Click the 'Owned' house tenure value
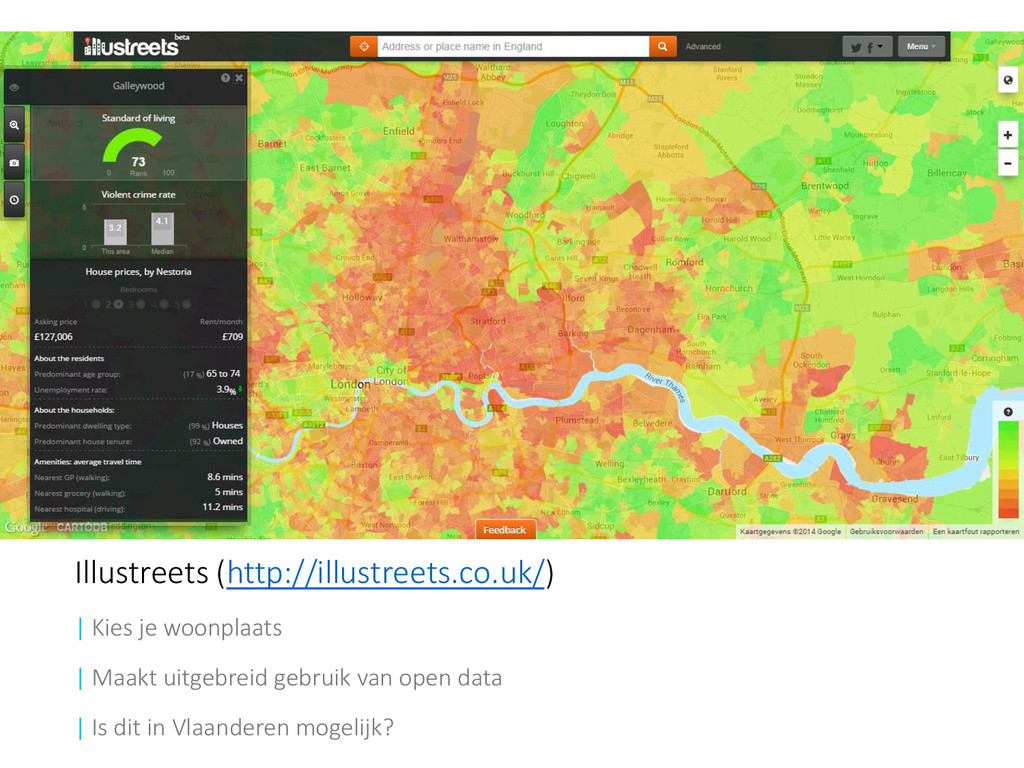Viewport: 1024px width, 768px height. (228, 441)
